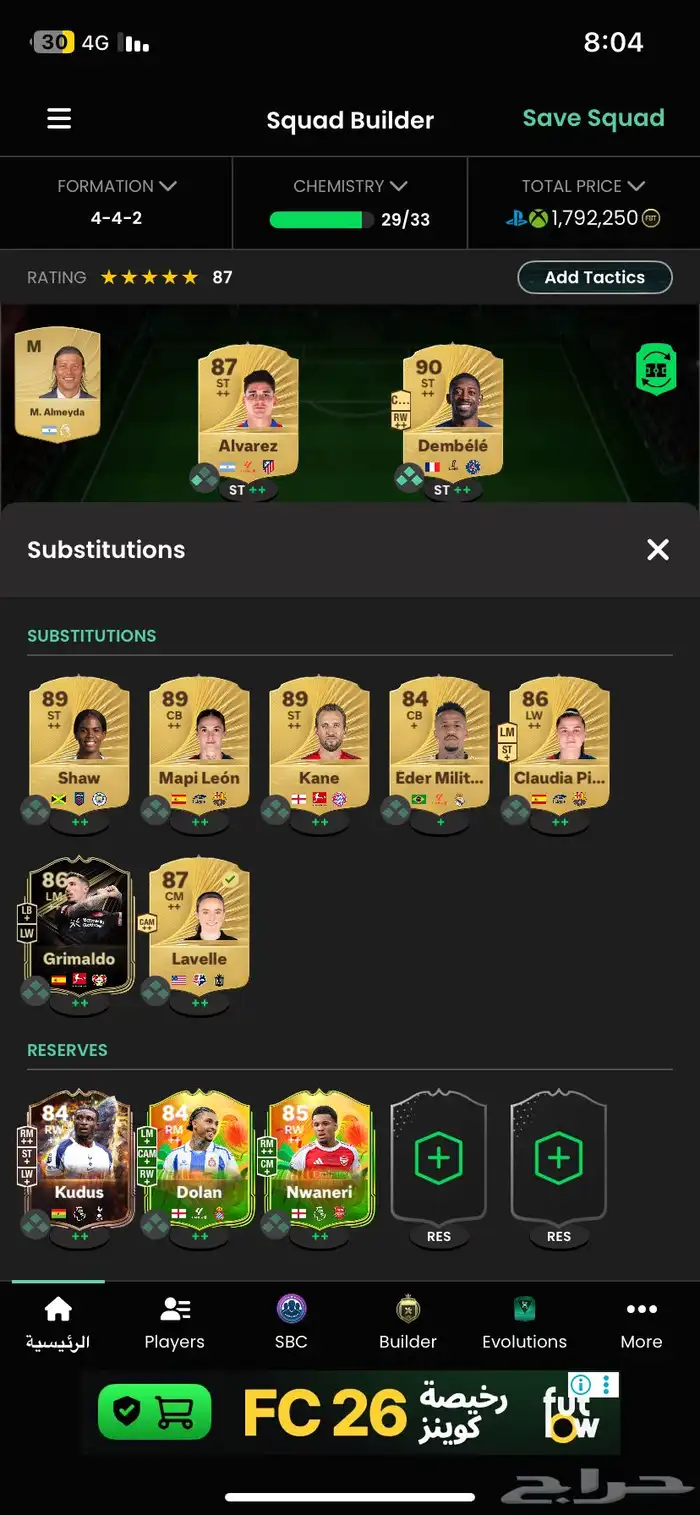Open the SBC icon
The height and width of the screenshot is (1515, 700).
pyautogui.click(x=291, y=1308)
